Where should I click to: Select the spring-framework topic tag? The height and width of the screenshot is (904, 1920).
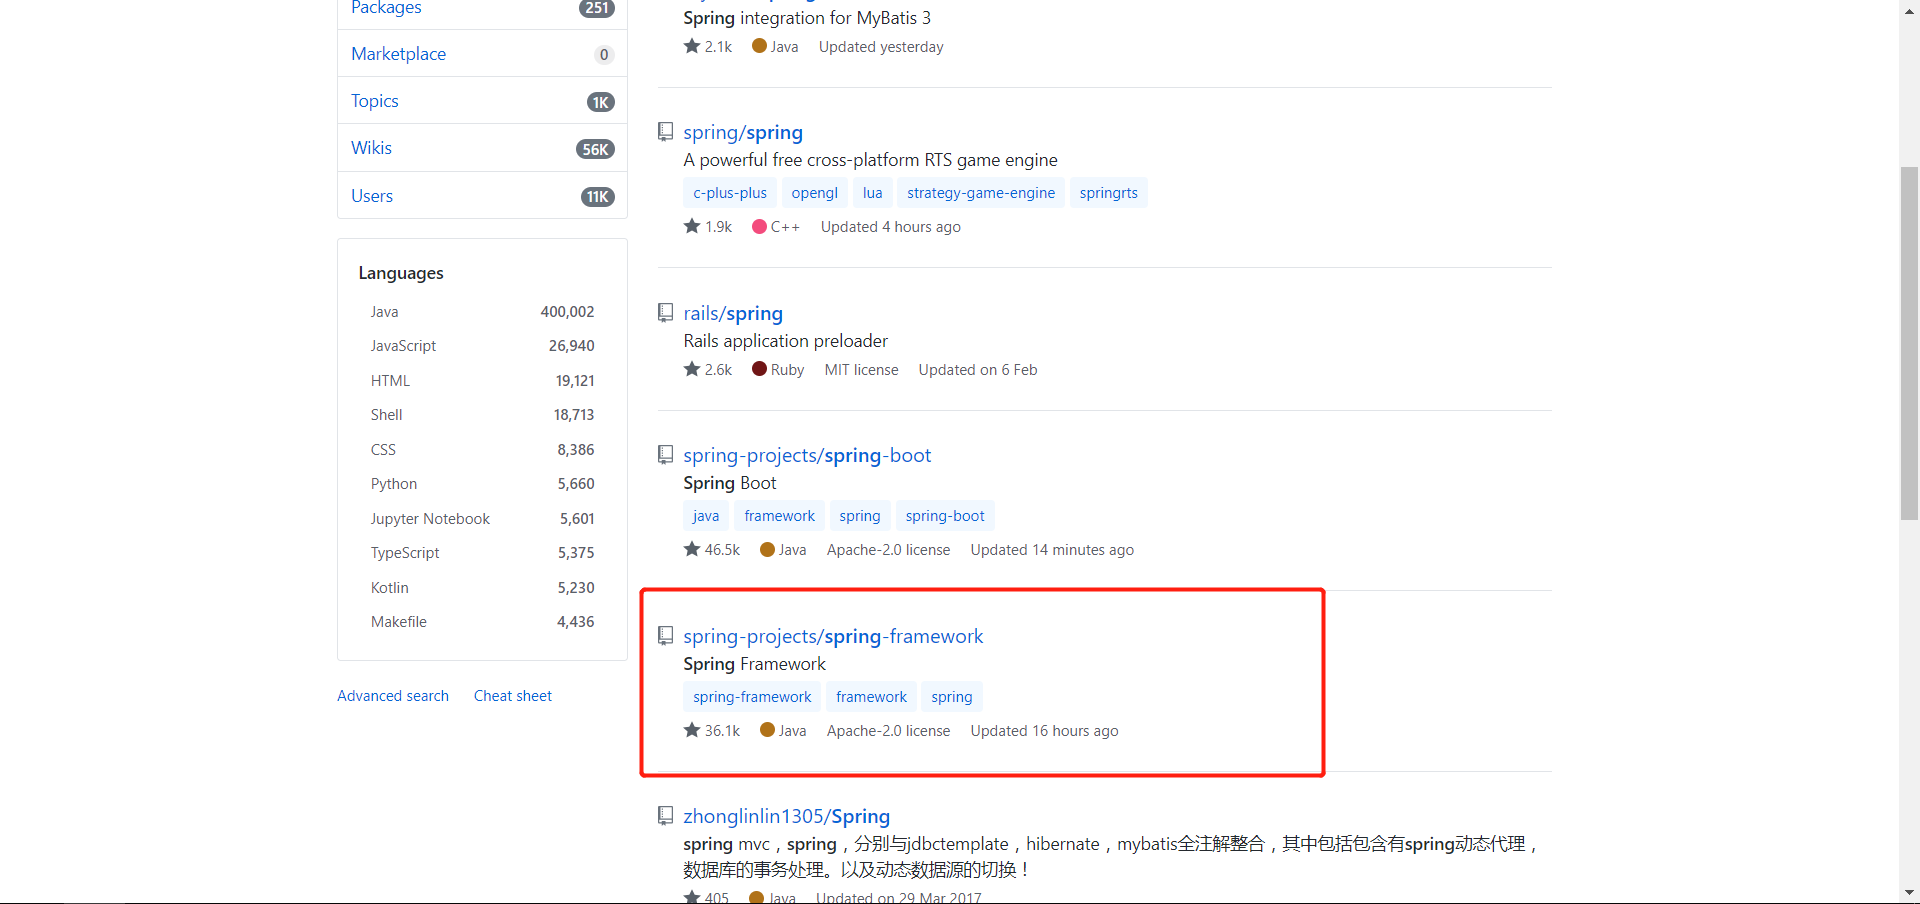[753, 697]
